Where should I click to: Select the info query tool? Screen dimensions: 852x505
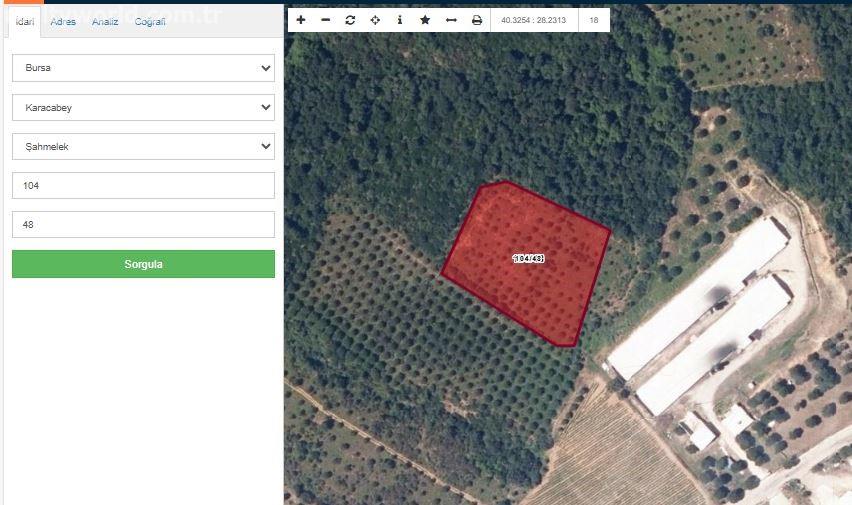[x=400, y=20]
